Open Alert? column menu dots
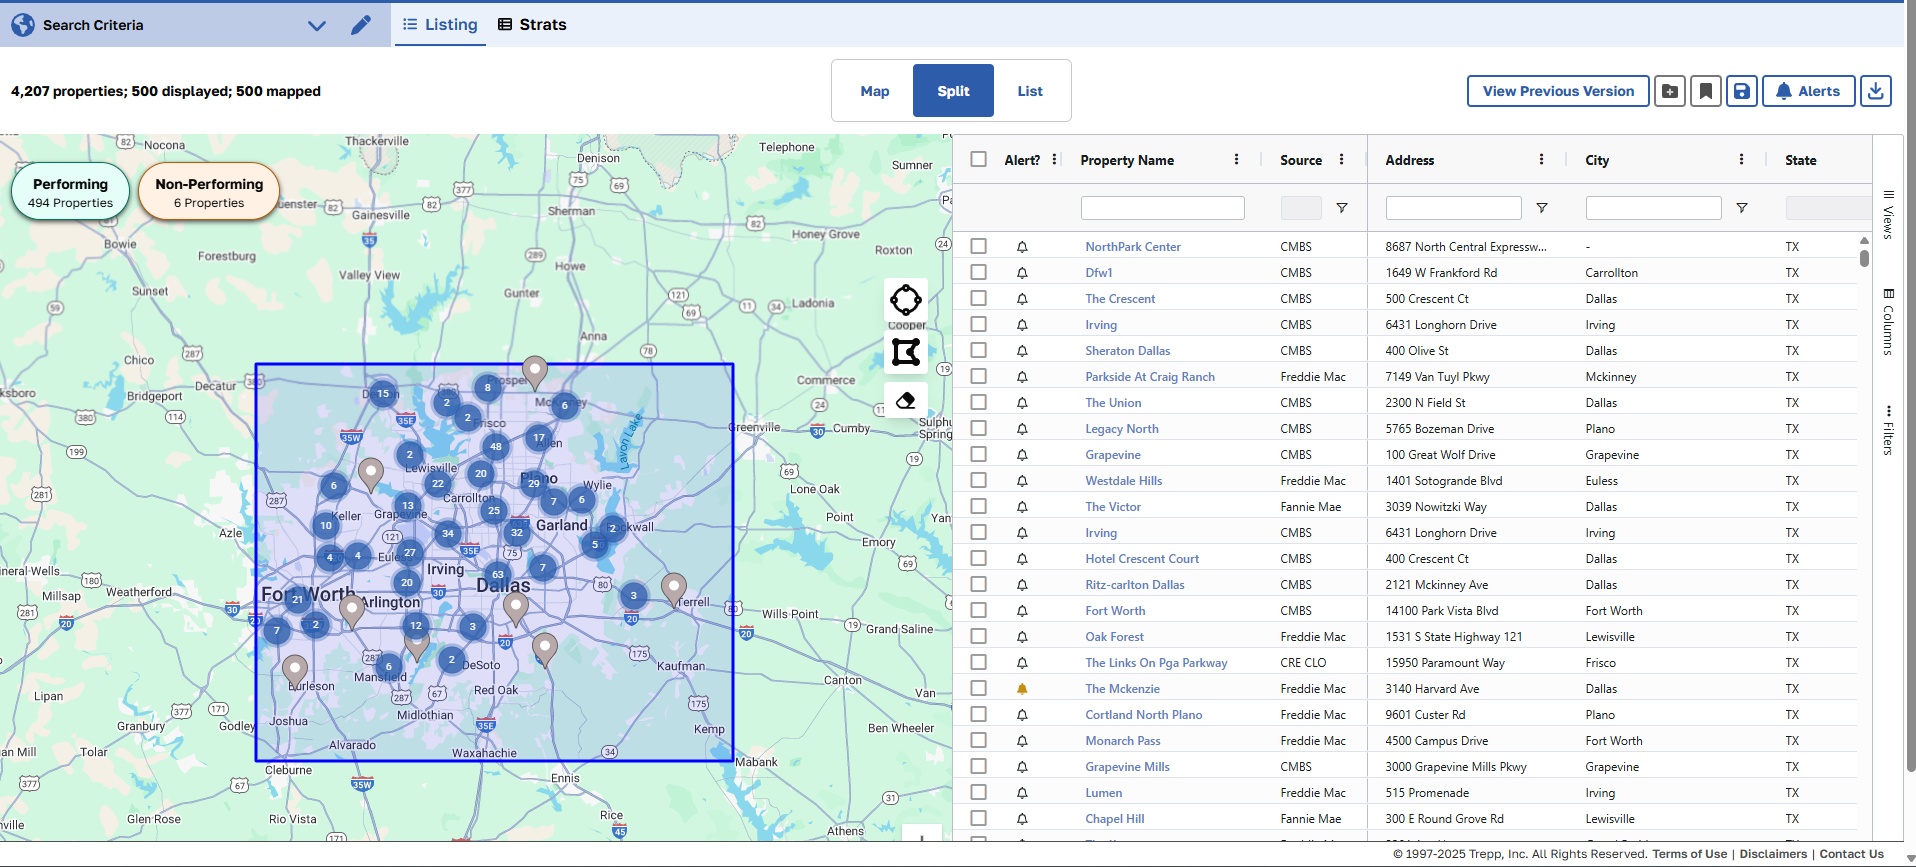1916x867 pixels. 1055,159
